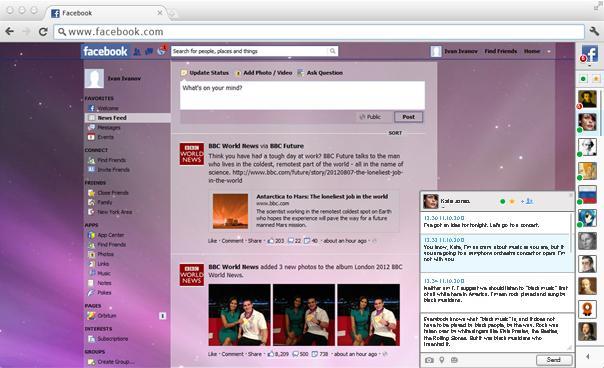Open friend requests icon in Facebook header
Screen dimensions: 604x368
[x=137, y=51]
